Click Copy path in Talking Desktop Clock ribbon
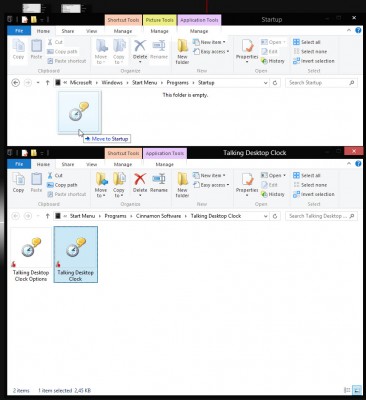366x400 pixels. 62,185
